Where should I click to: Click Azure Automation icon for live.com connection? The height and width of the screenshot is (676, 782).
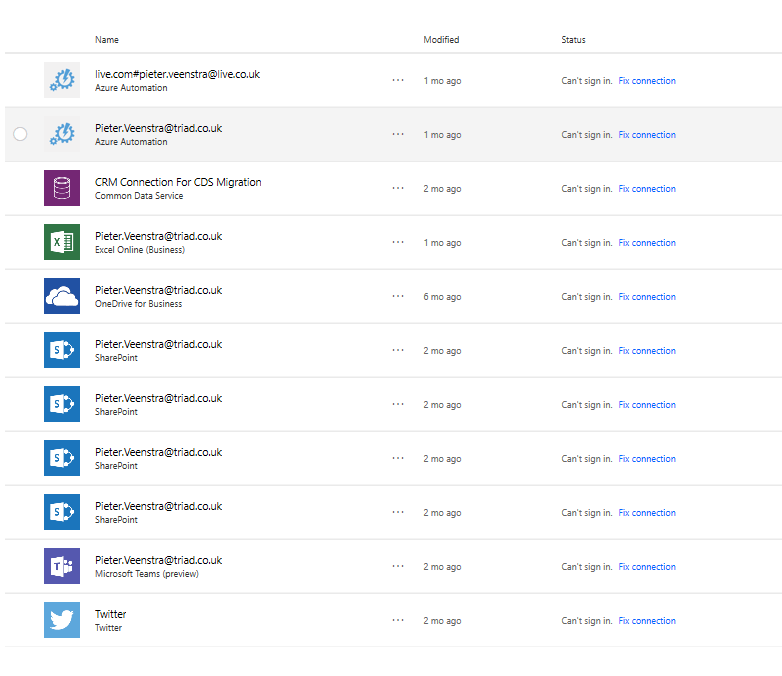coord(62,80)
